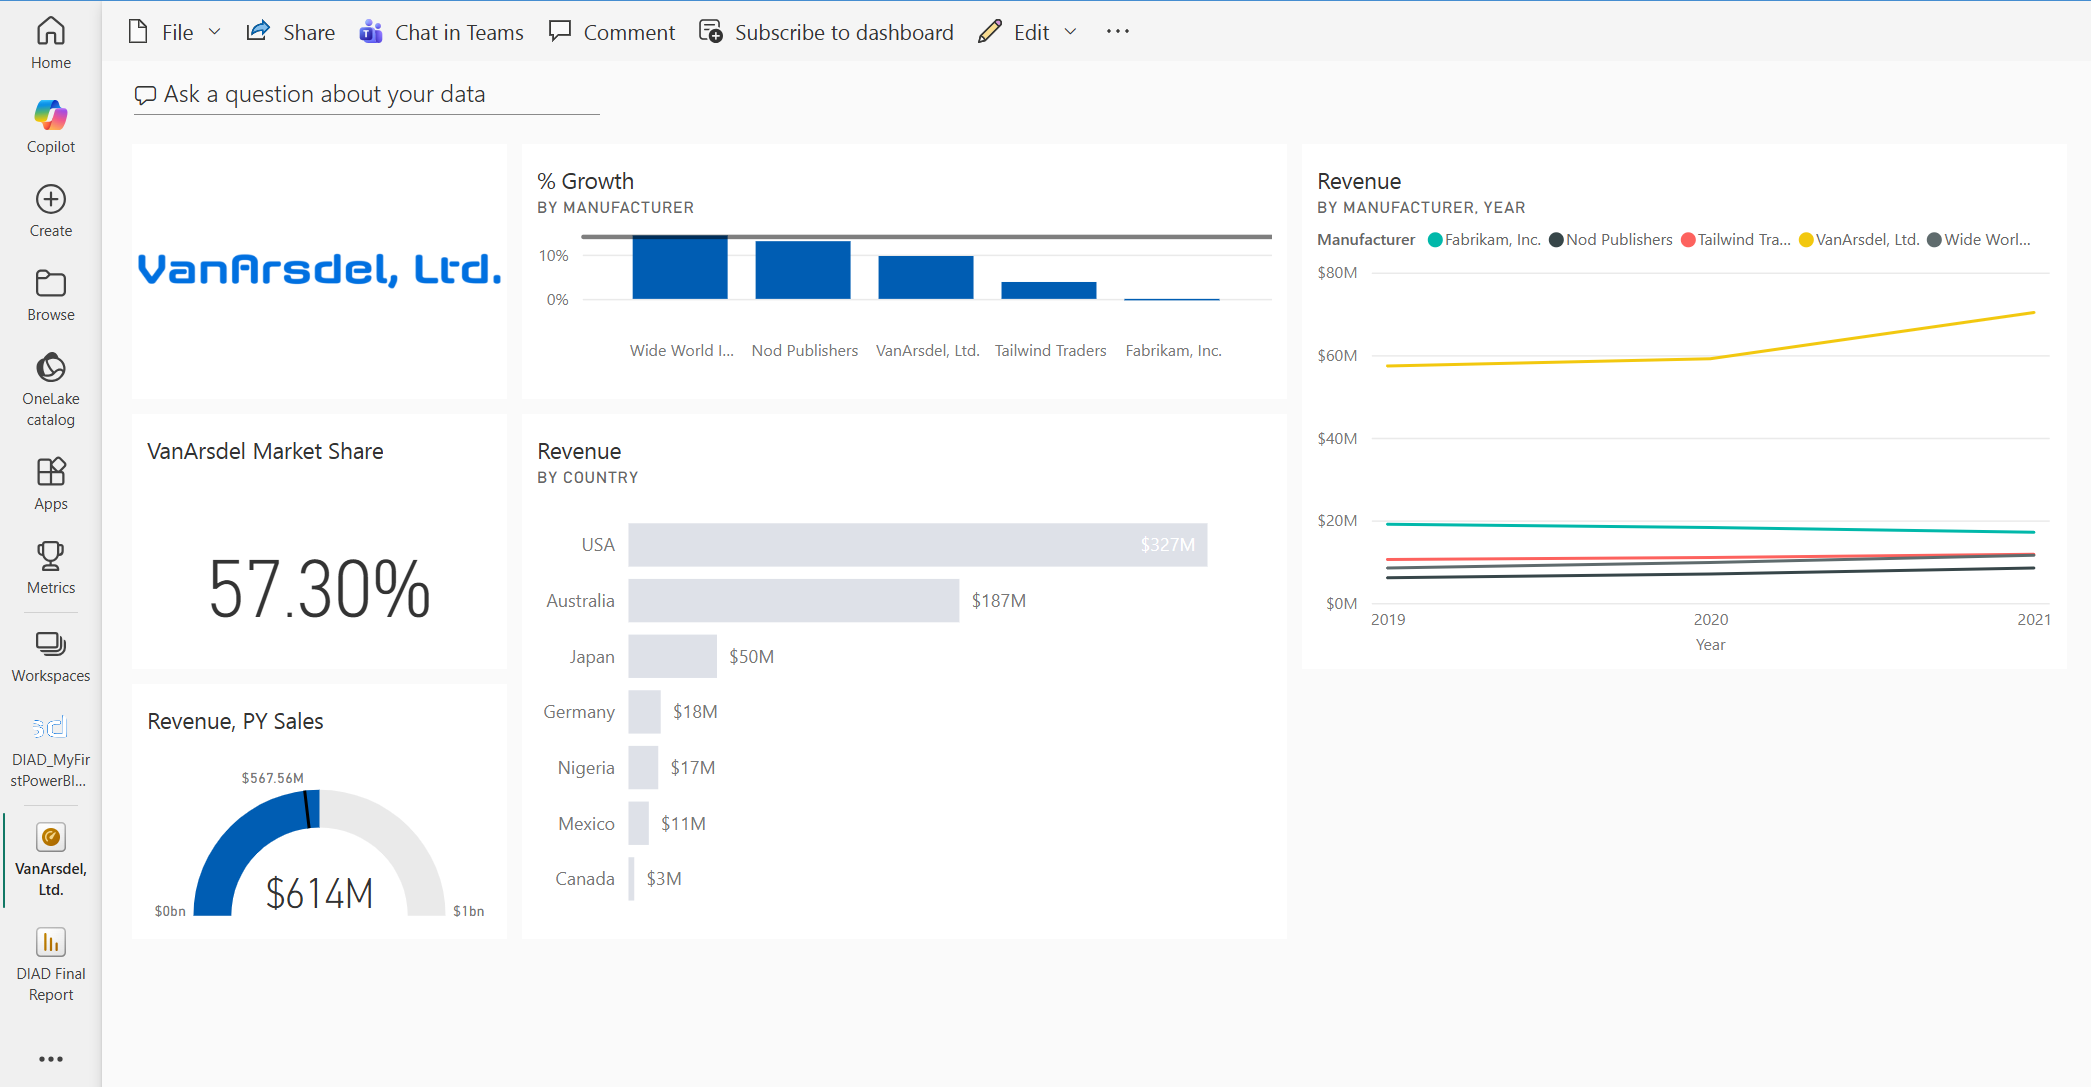Click the Create plus icon
2091x1087 pixels.
point(50,200)
